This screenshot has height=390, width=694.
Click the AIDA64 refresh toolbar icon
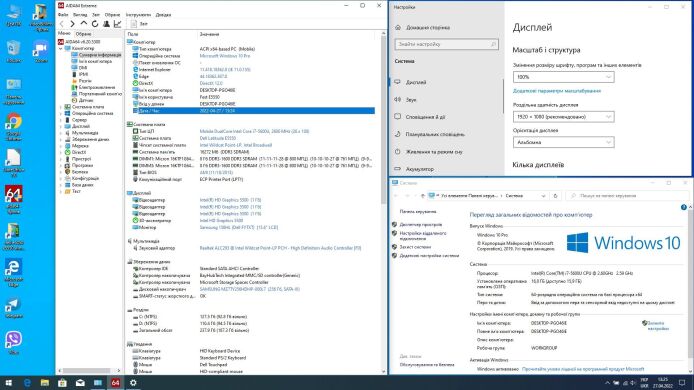[95, 24]
